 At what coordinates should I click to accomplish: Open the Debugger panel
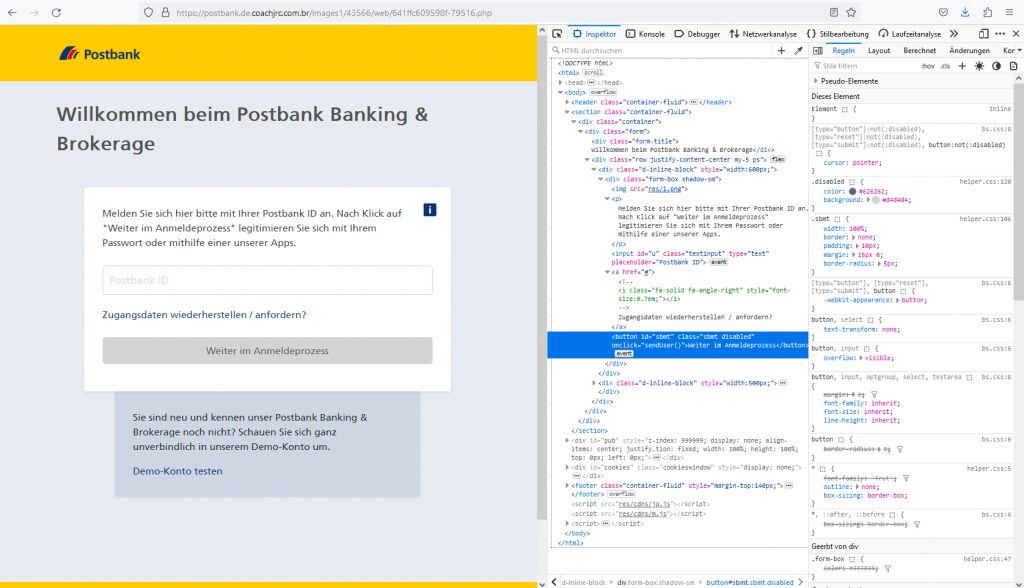(x=690, y=32)
